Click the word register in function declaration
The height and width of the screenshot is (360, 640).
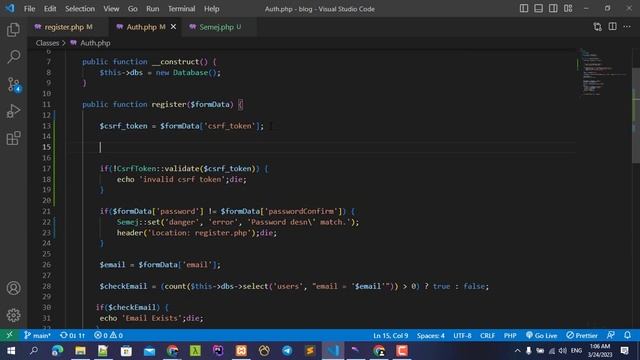click(169, 104)
